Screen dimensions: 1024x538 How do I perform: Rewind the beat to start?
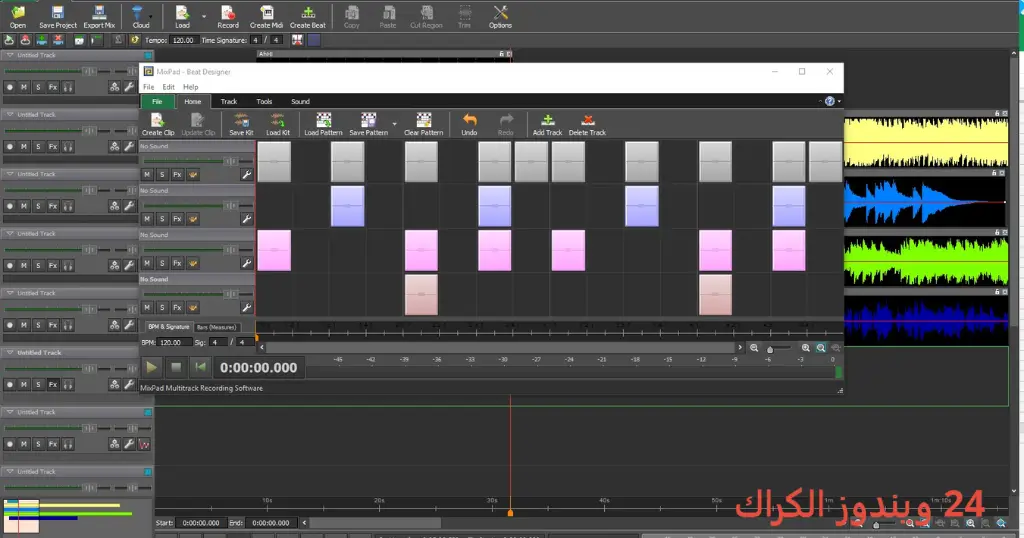point(200,367)
